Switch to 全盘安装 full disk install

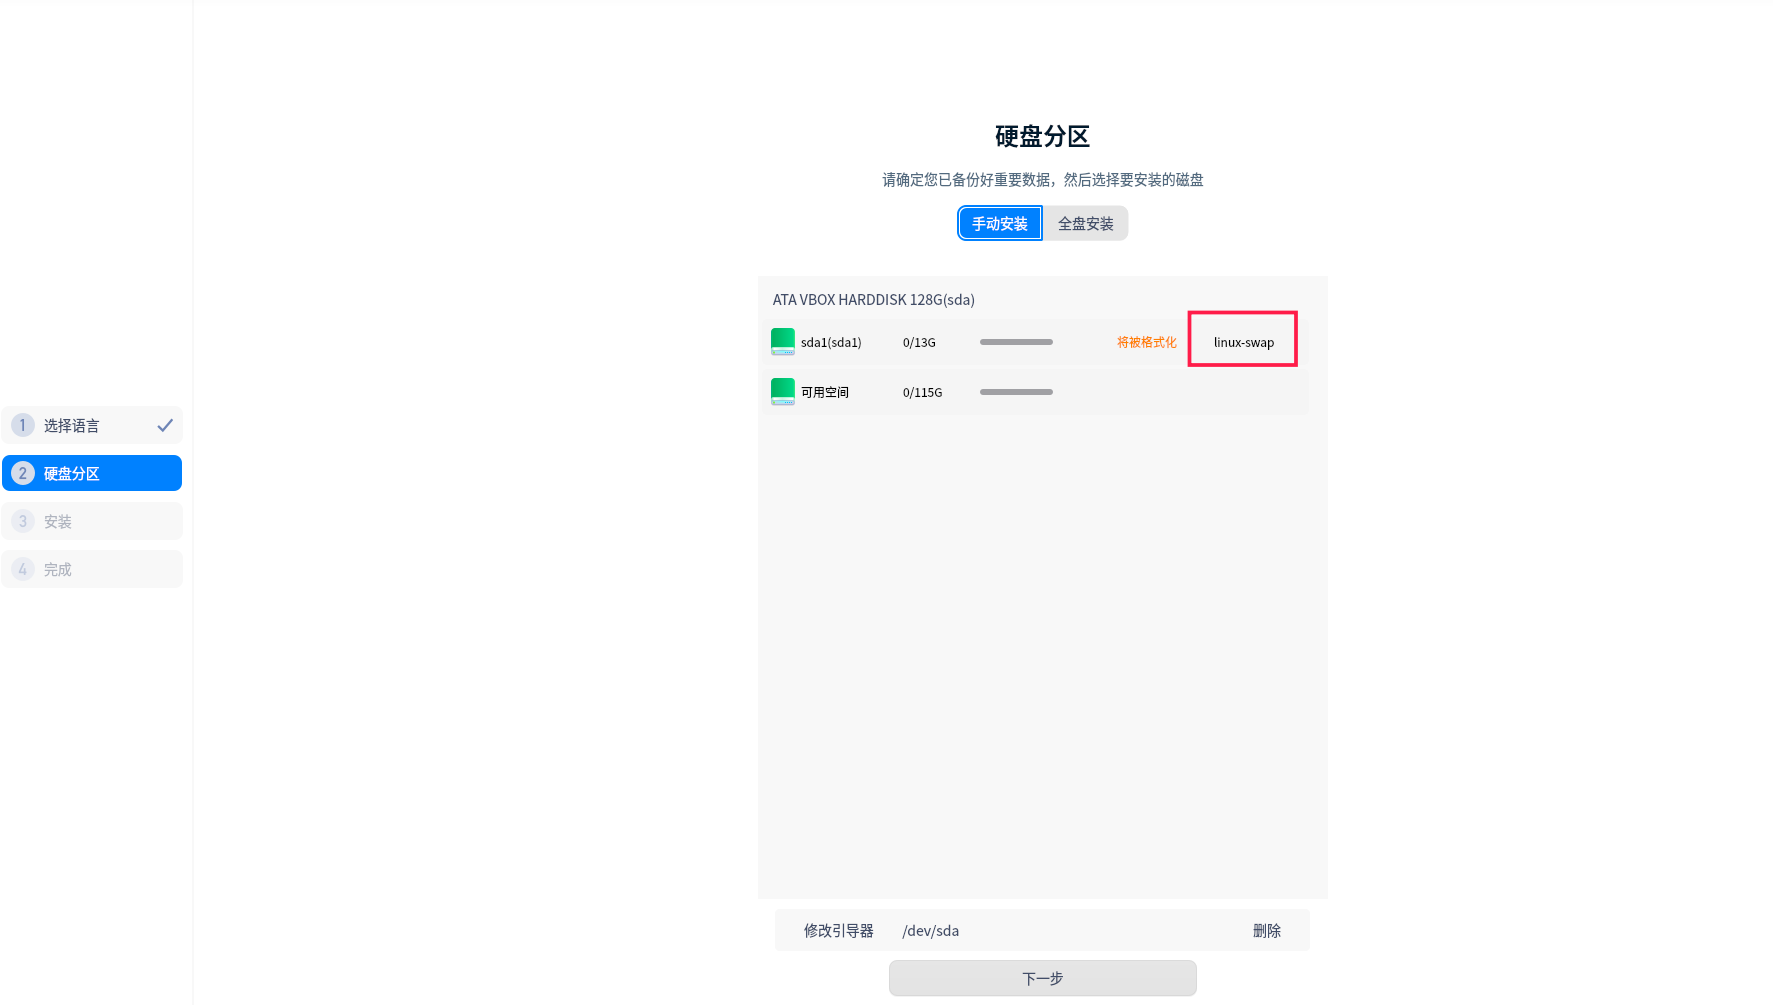pos(1086,223)
